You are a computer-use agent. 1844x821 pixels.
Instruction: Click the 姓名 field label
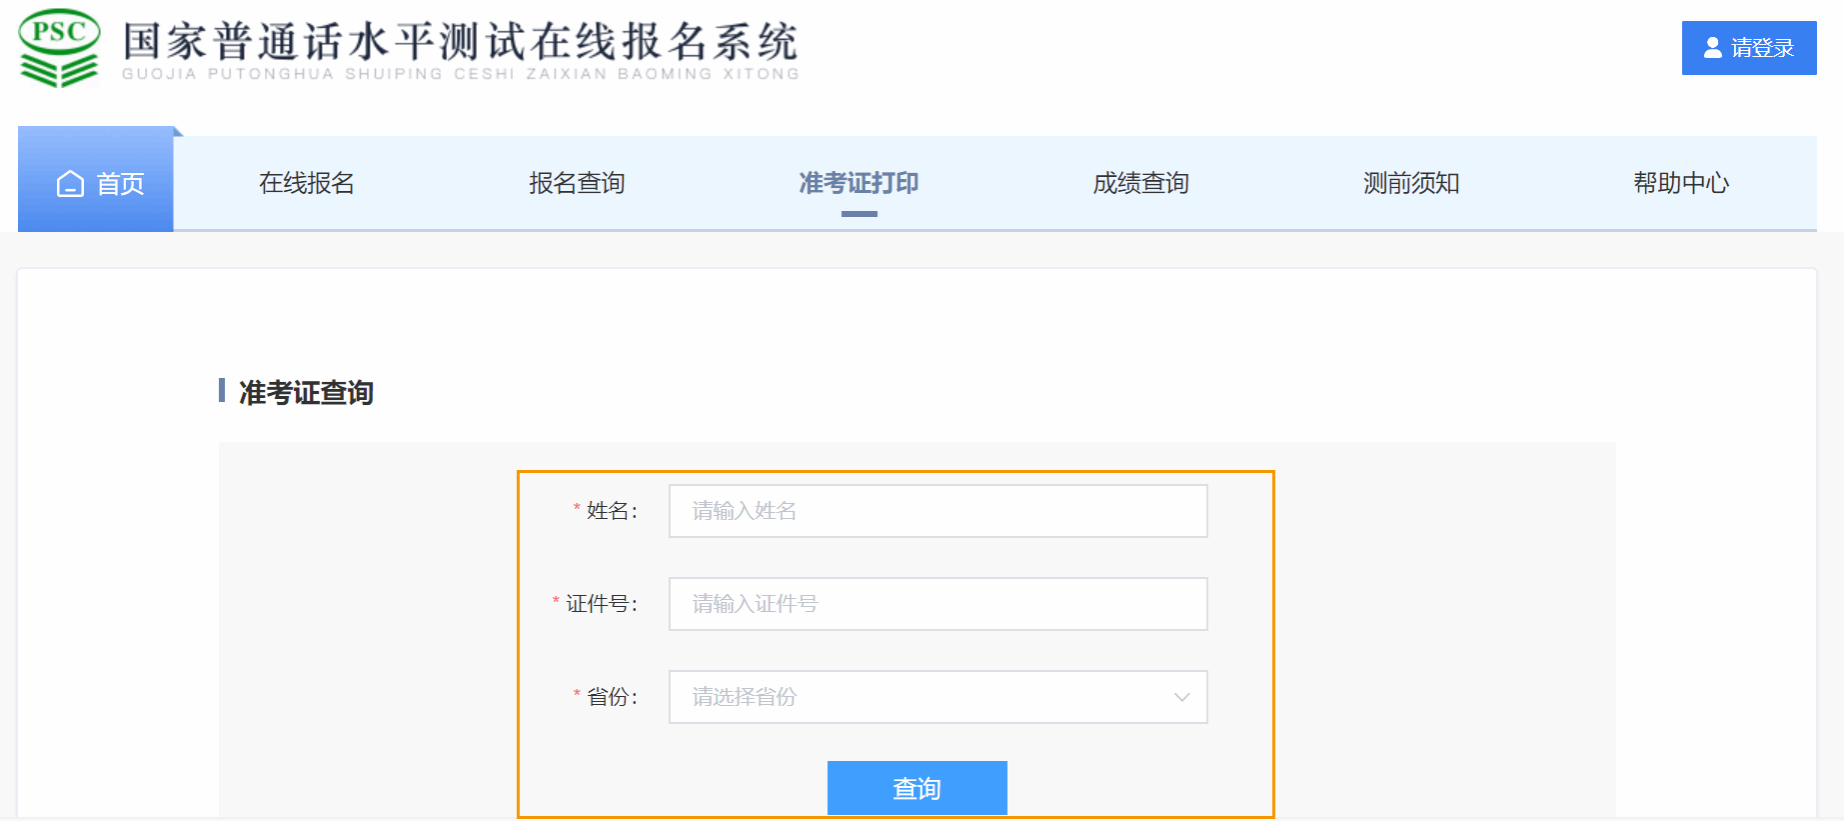[x=610, y=511]
